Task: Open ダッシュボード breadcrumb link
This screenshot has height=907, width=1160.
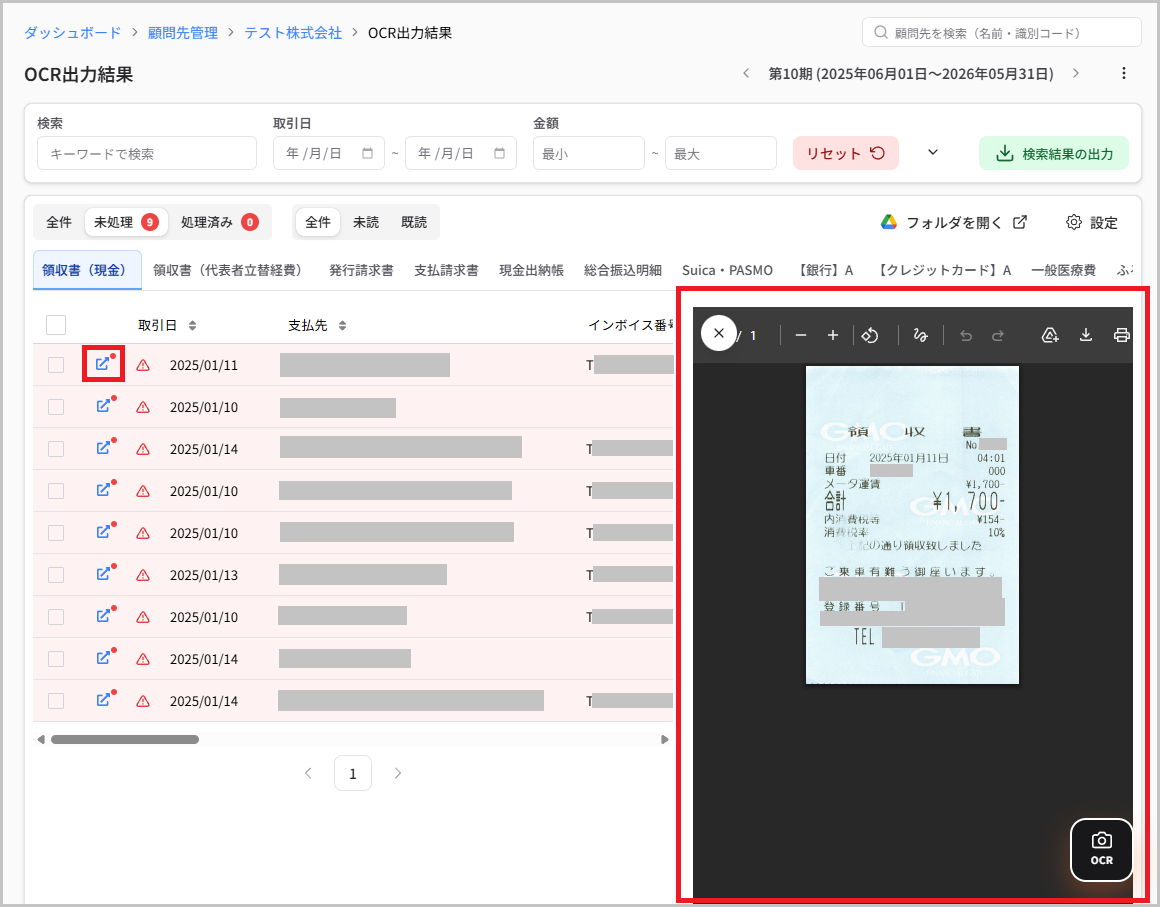Action: tap(72, 33)
